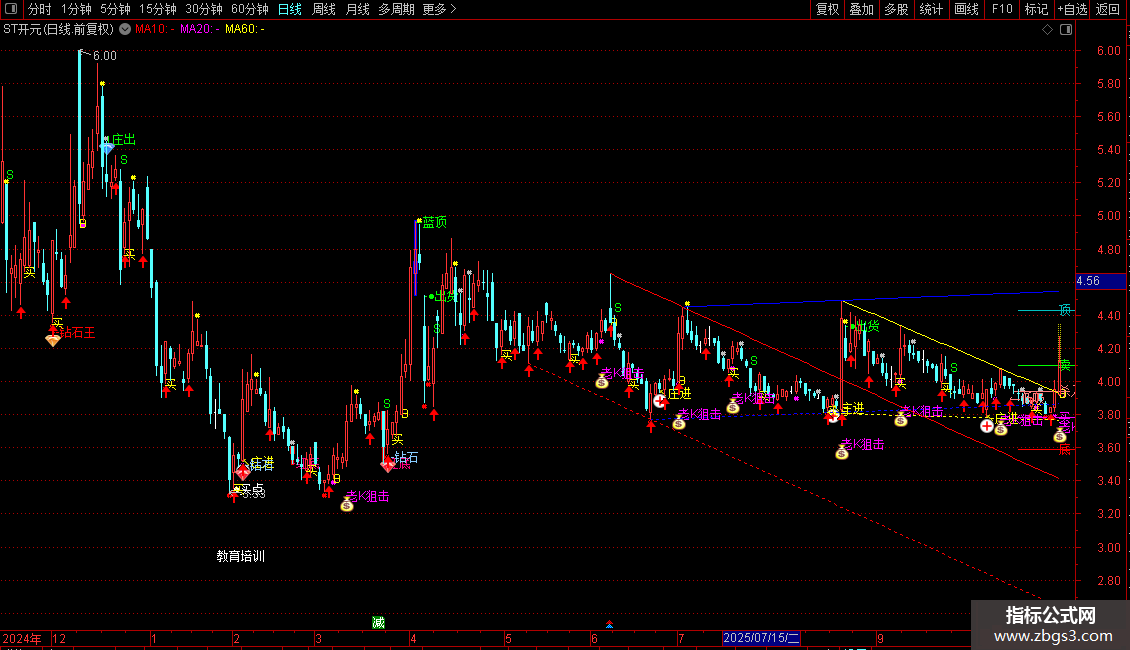Screen dimensions: 1130x650
Task: Click the 标记 mark button
Action: [x=1036, y=9]
